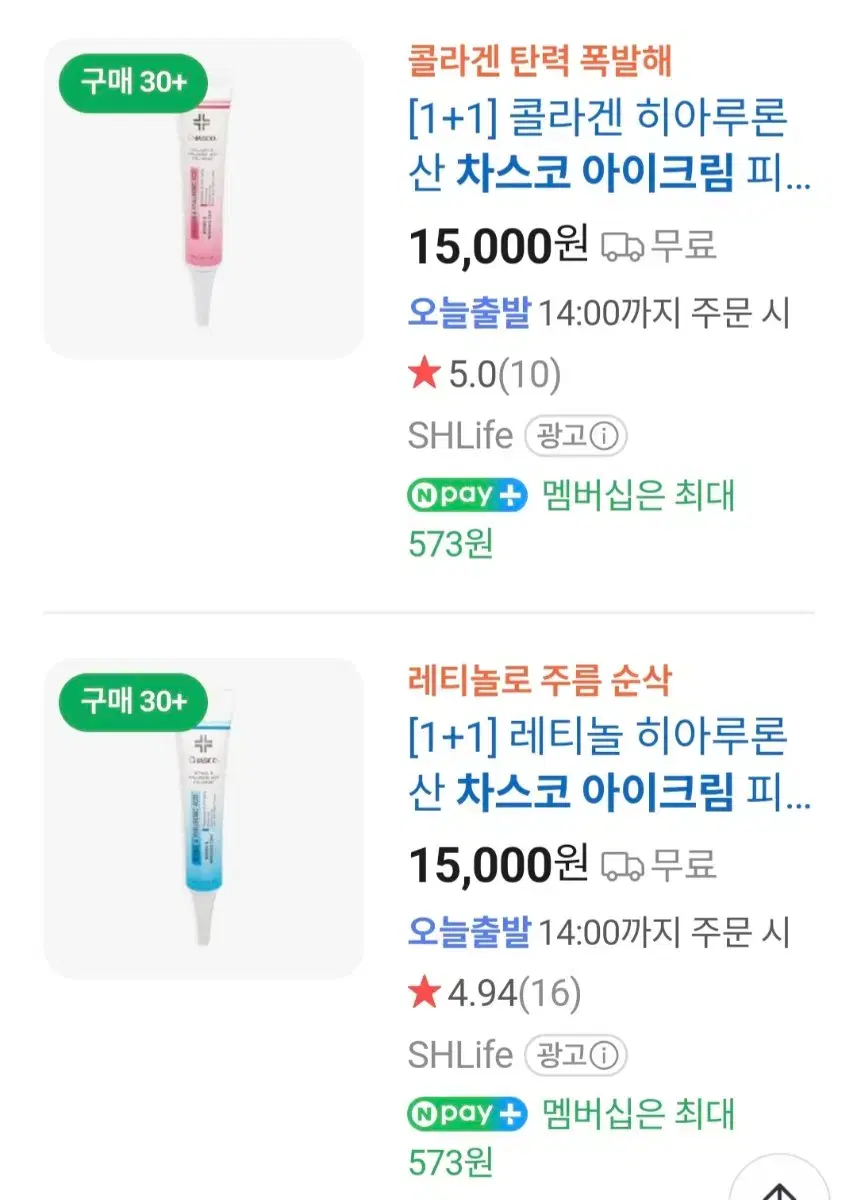Tap the red star rating 4.94 icon
This screenshot has height=1200, width=857.
pos(424,994)
